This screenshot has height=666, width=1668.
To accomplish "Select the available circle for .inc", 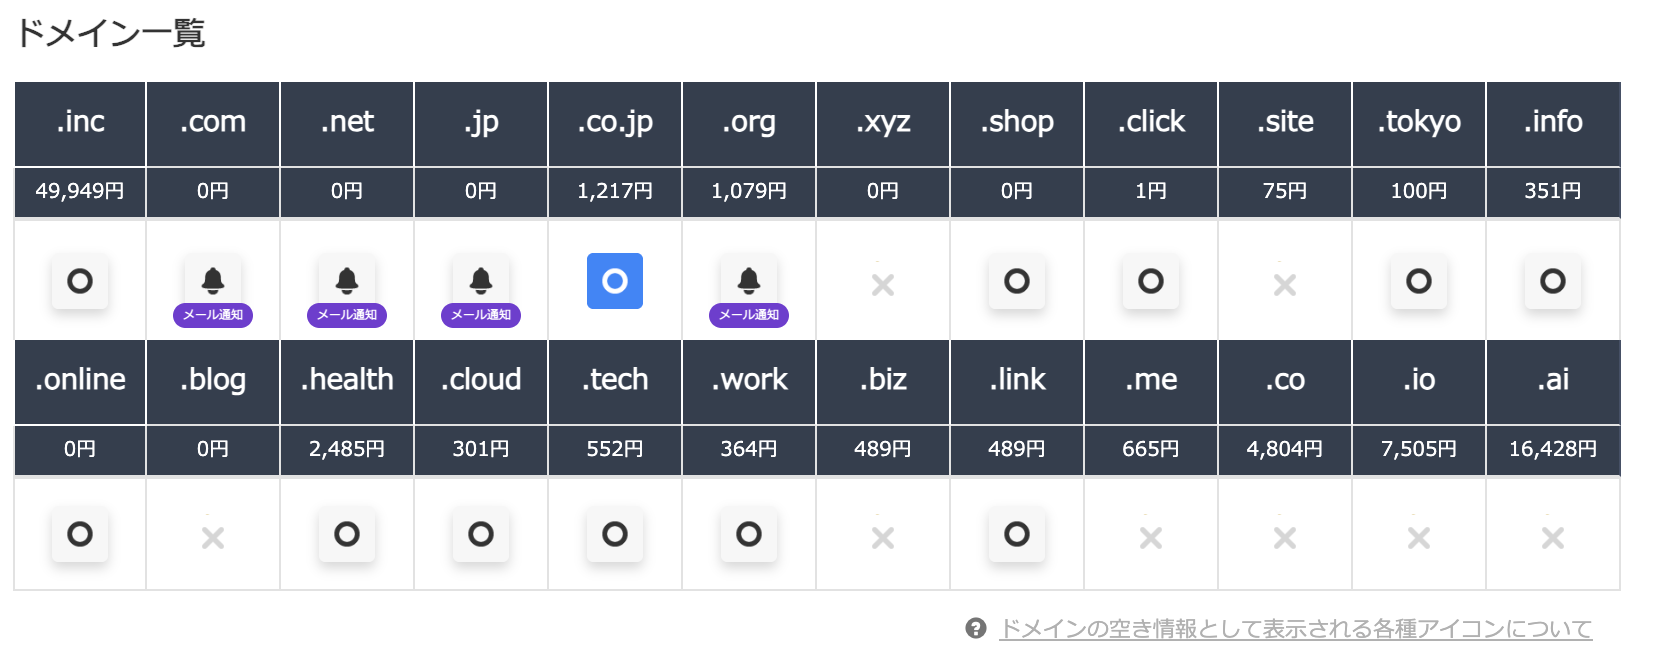I will (x=80, y=281).
